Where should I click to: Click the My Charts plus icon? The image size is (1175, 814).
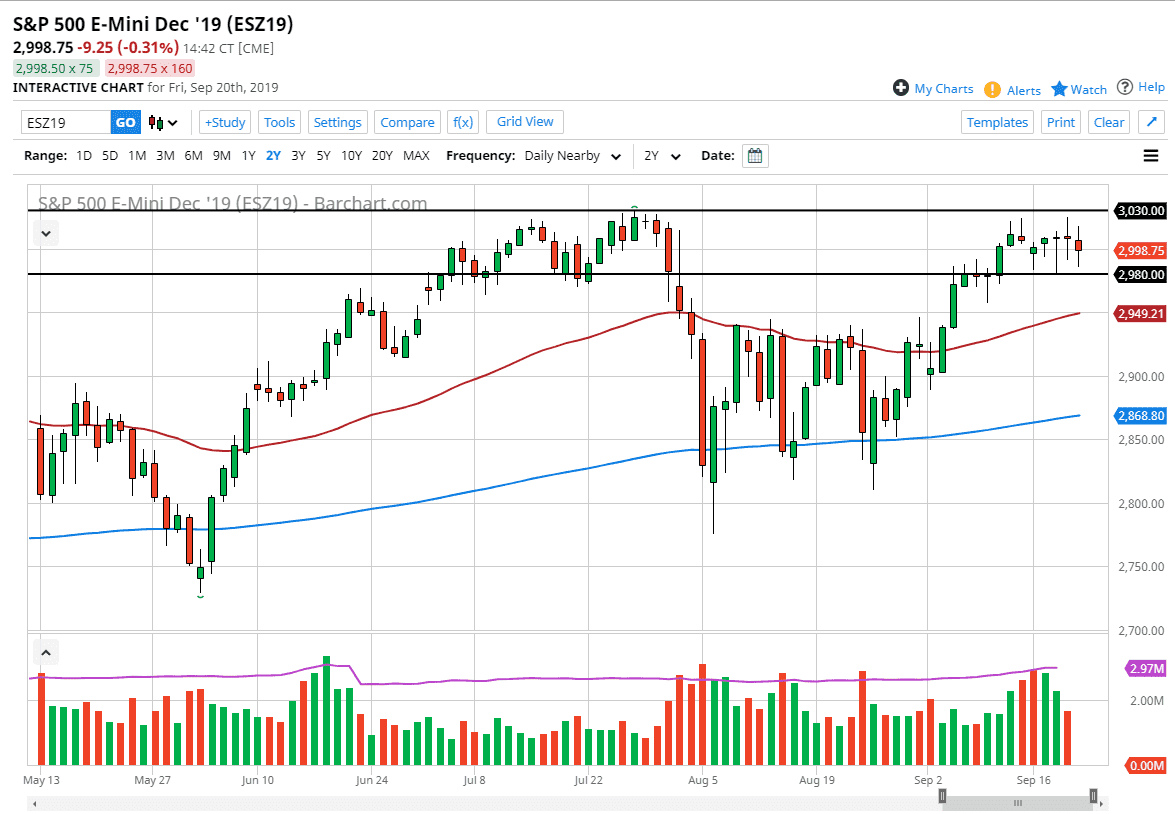click(901, 88)
